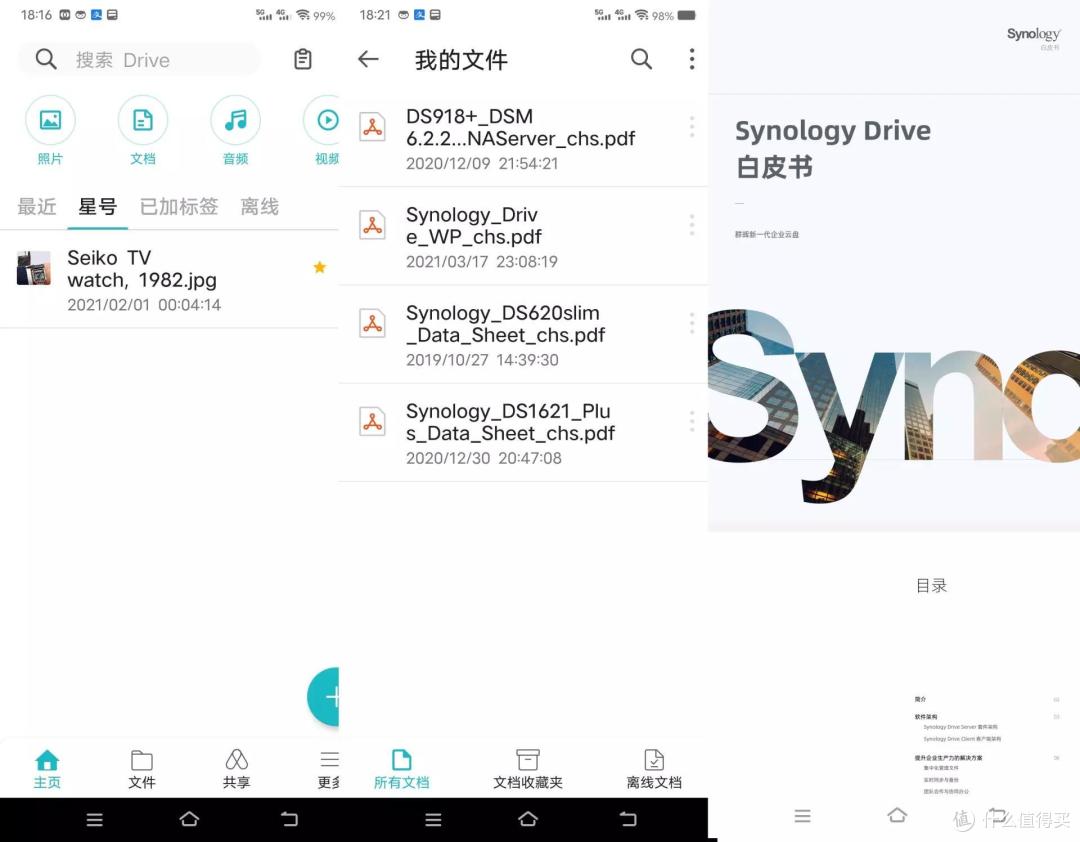This screenshot has height=842, width=1080.
Task: Tap the search magnifier in Drive search bar
Action: [46, 59]
